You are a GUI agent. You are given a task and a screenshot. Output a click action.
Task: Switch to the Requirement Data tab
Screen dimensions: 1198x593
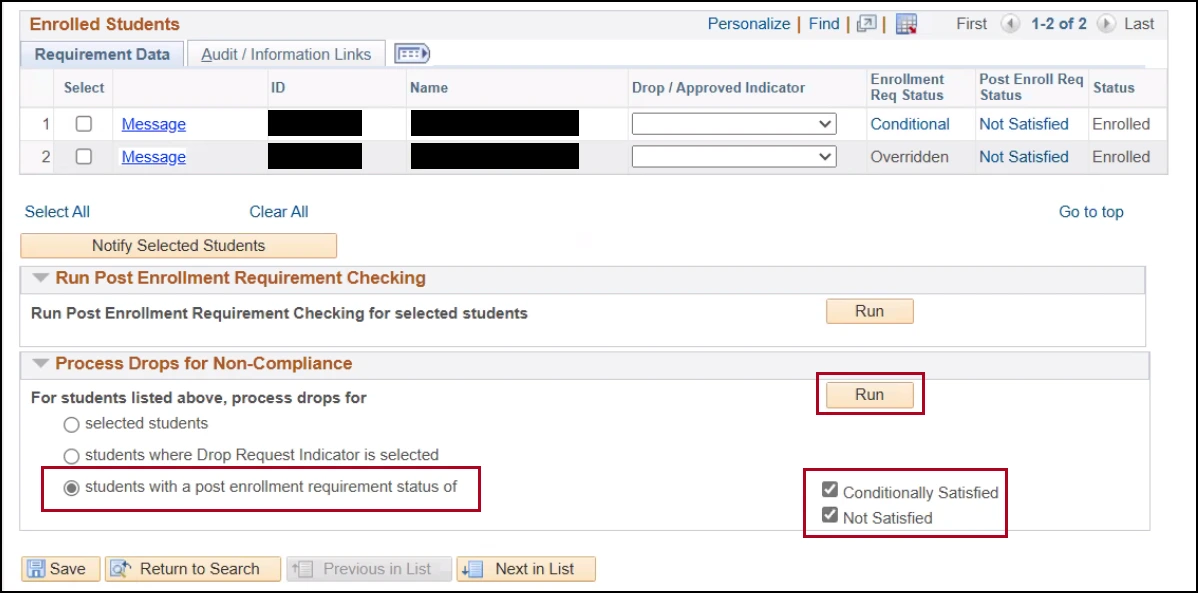pos(102,54)
